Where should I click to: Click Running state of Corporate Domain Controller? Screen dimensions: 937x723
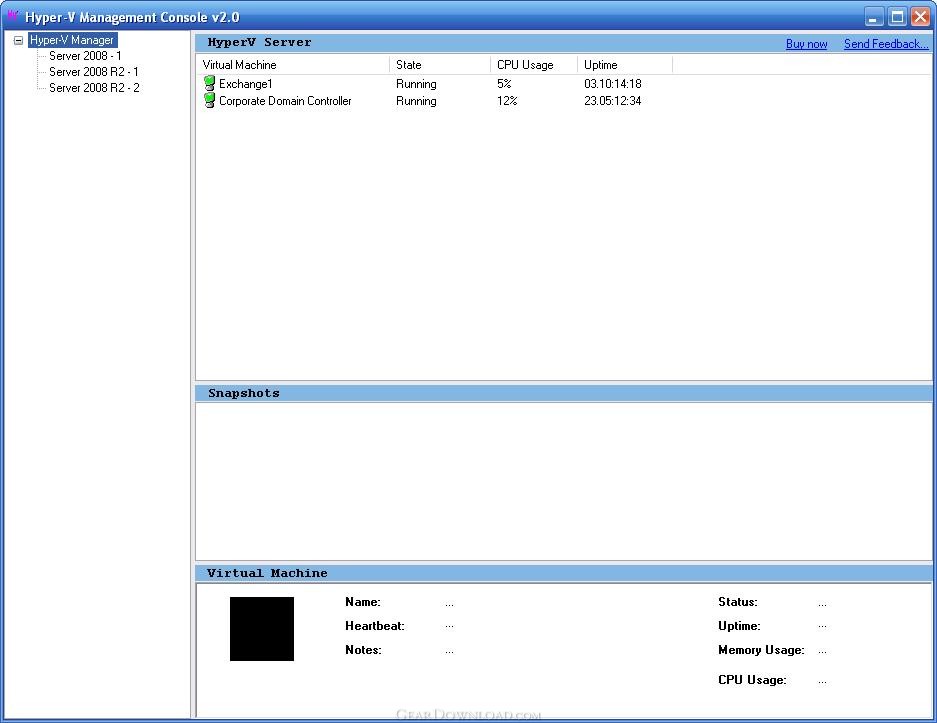(417, 100)
